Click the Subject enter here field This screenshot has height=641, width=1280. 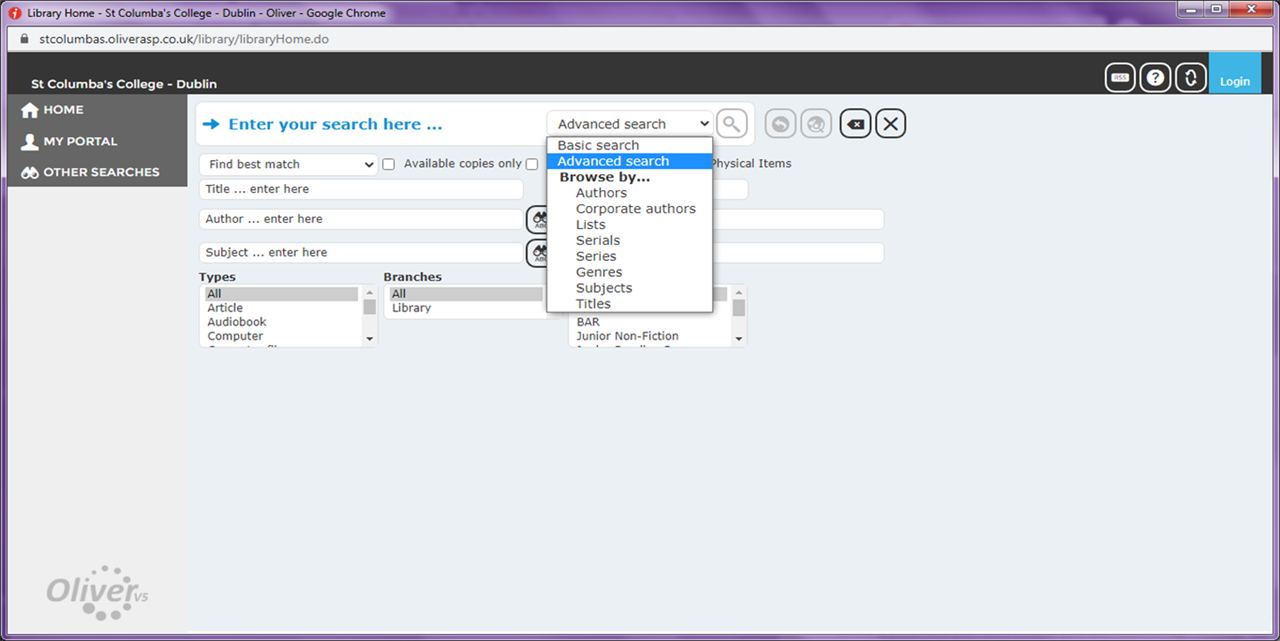[x=361, y=253]
